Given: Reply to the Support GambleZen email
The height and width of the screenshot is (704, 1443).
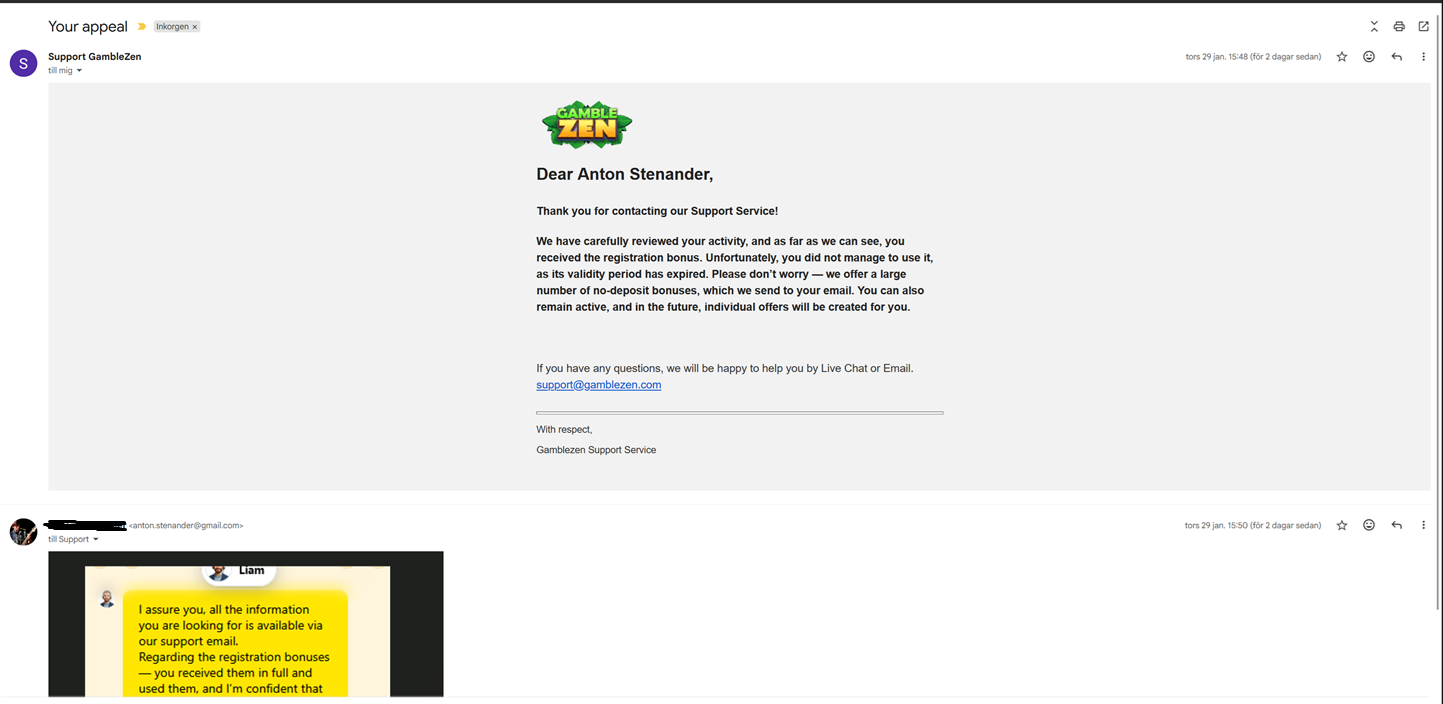Looking at the screenshot, I should [1397, 57].
